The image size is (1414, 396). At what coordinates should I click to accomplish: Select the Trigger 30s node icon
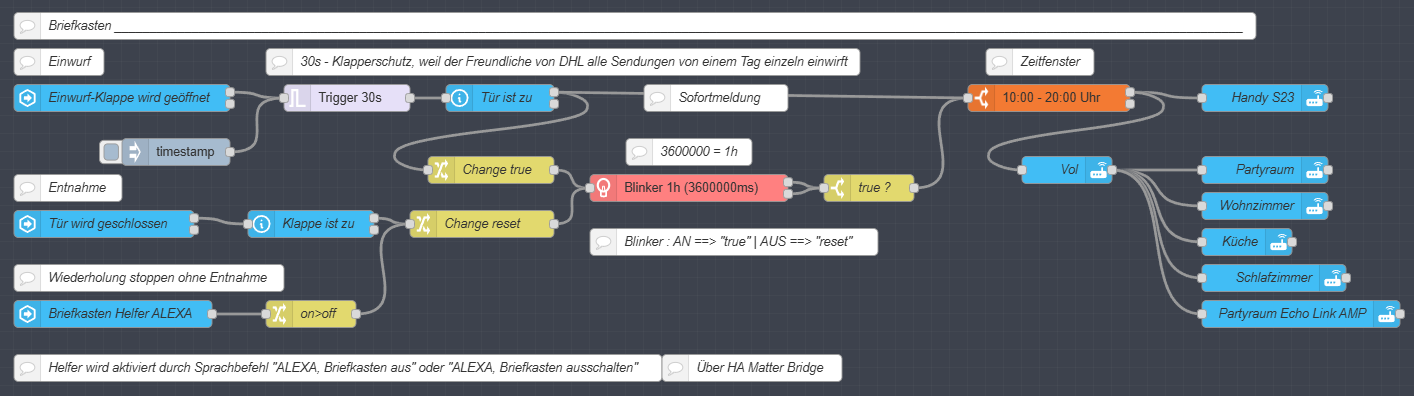(298, 98)
